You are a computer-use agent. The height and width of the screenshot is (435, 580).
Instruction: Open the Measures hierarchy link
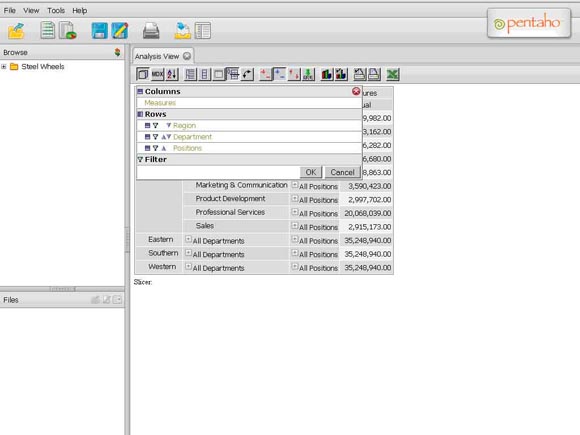tap(160, 103)
